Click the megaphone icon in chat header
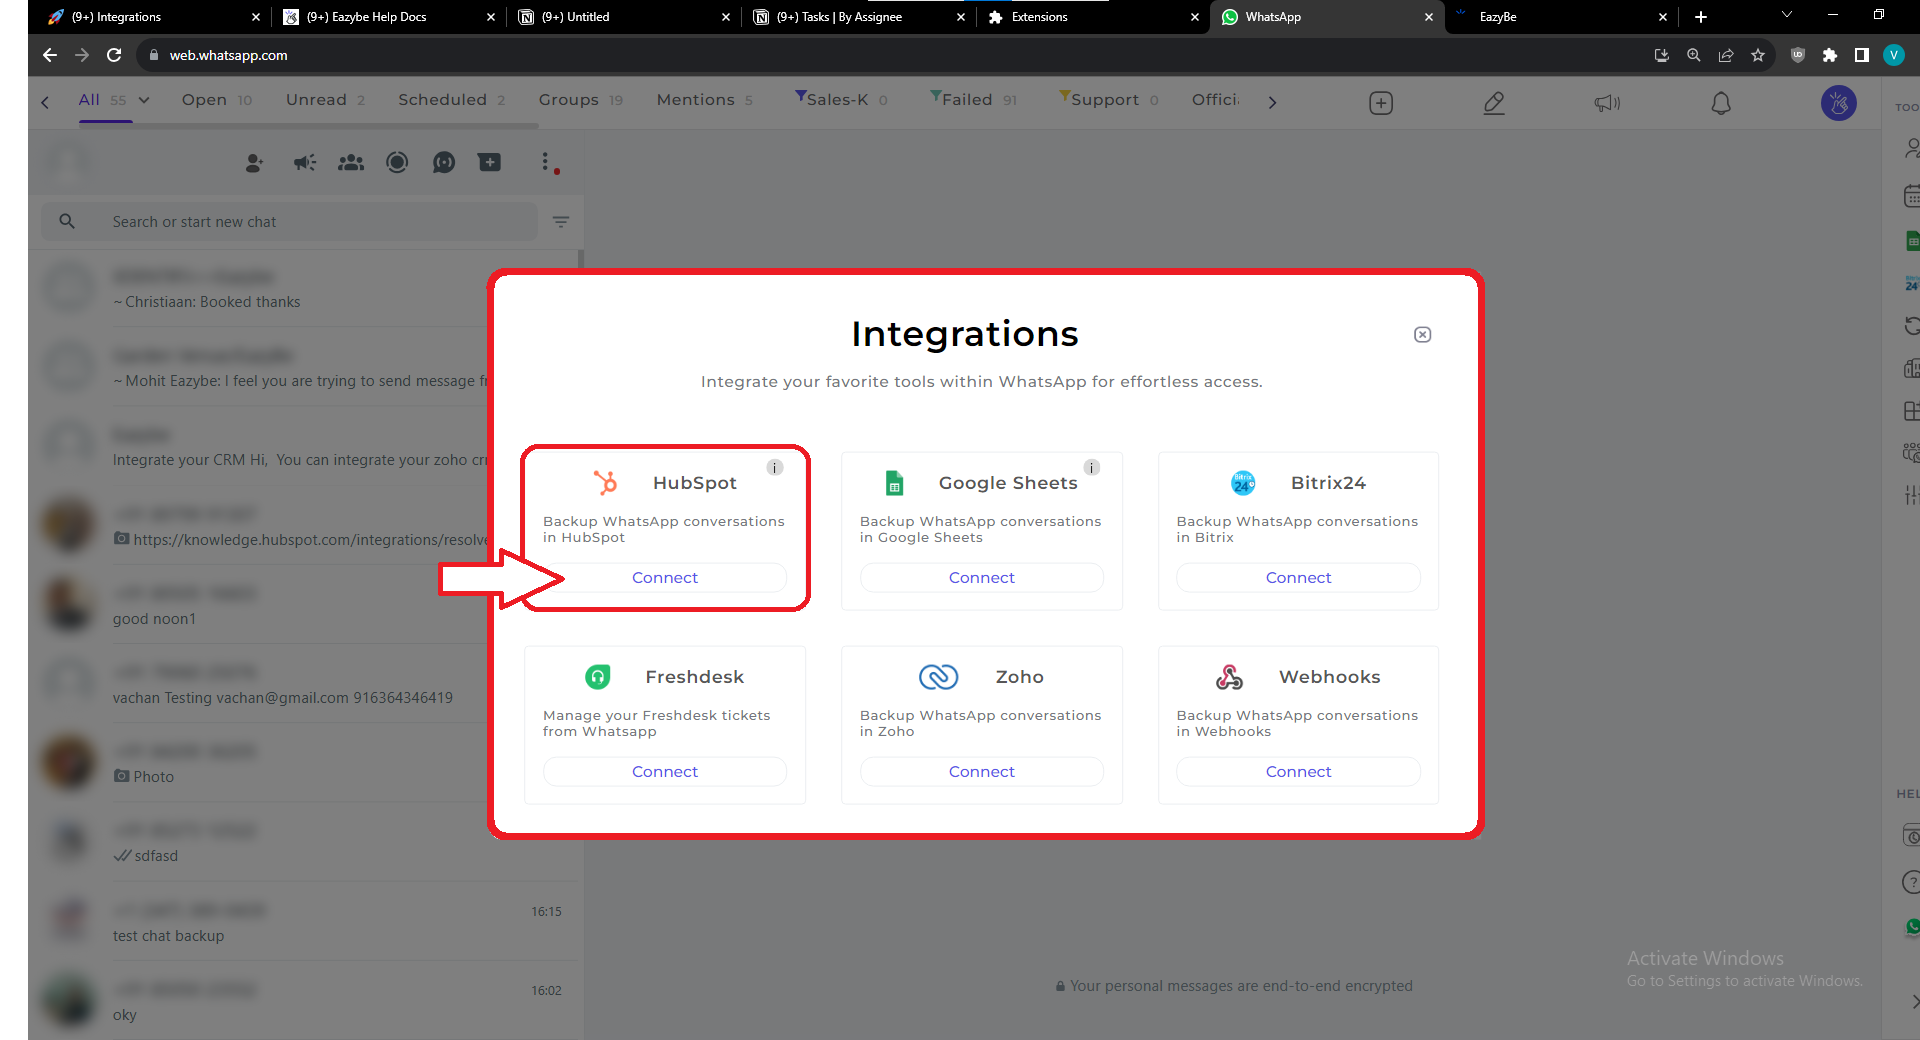The image size is (1920, 1040). (x=304, y=163)
